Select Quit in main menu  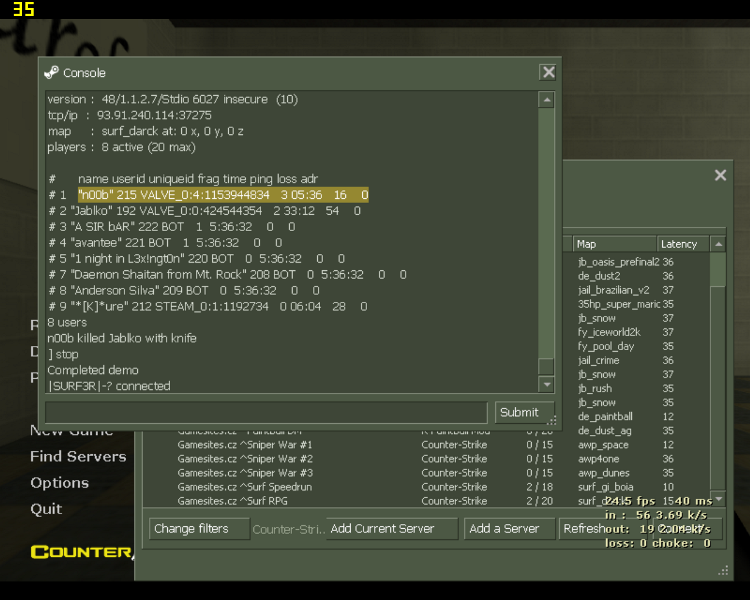point(46,509)
